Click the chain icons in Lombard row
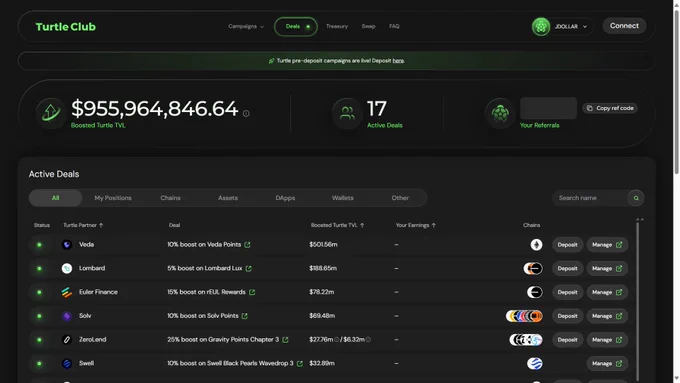This screenshot has width=680, height=383. pos(533,268)
